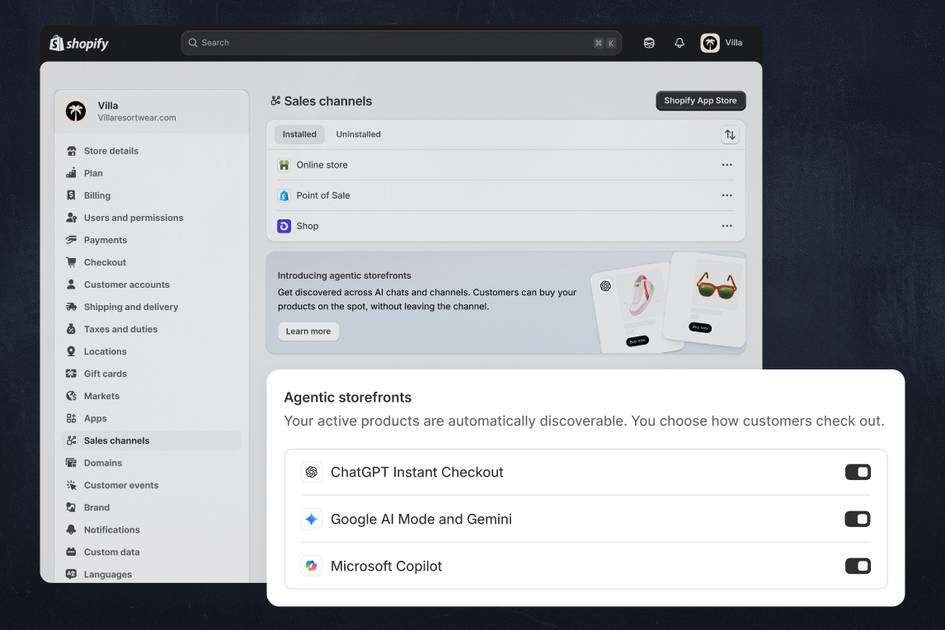Click the Sidekick icon beside the bell
945x630 pixels.
649,43
